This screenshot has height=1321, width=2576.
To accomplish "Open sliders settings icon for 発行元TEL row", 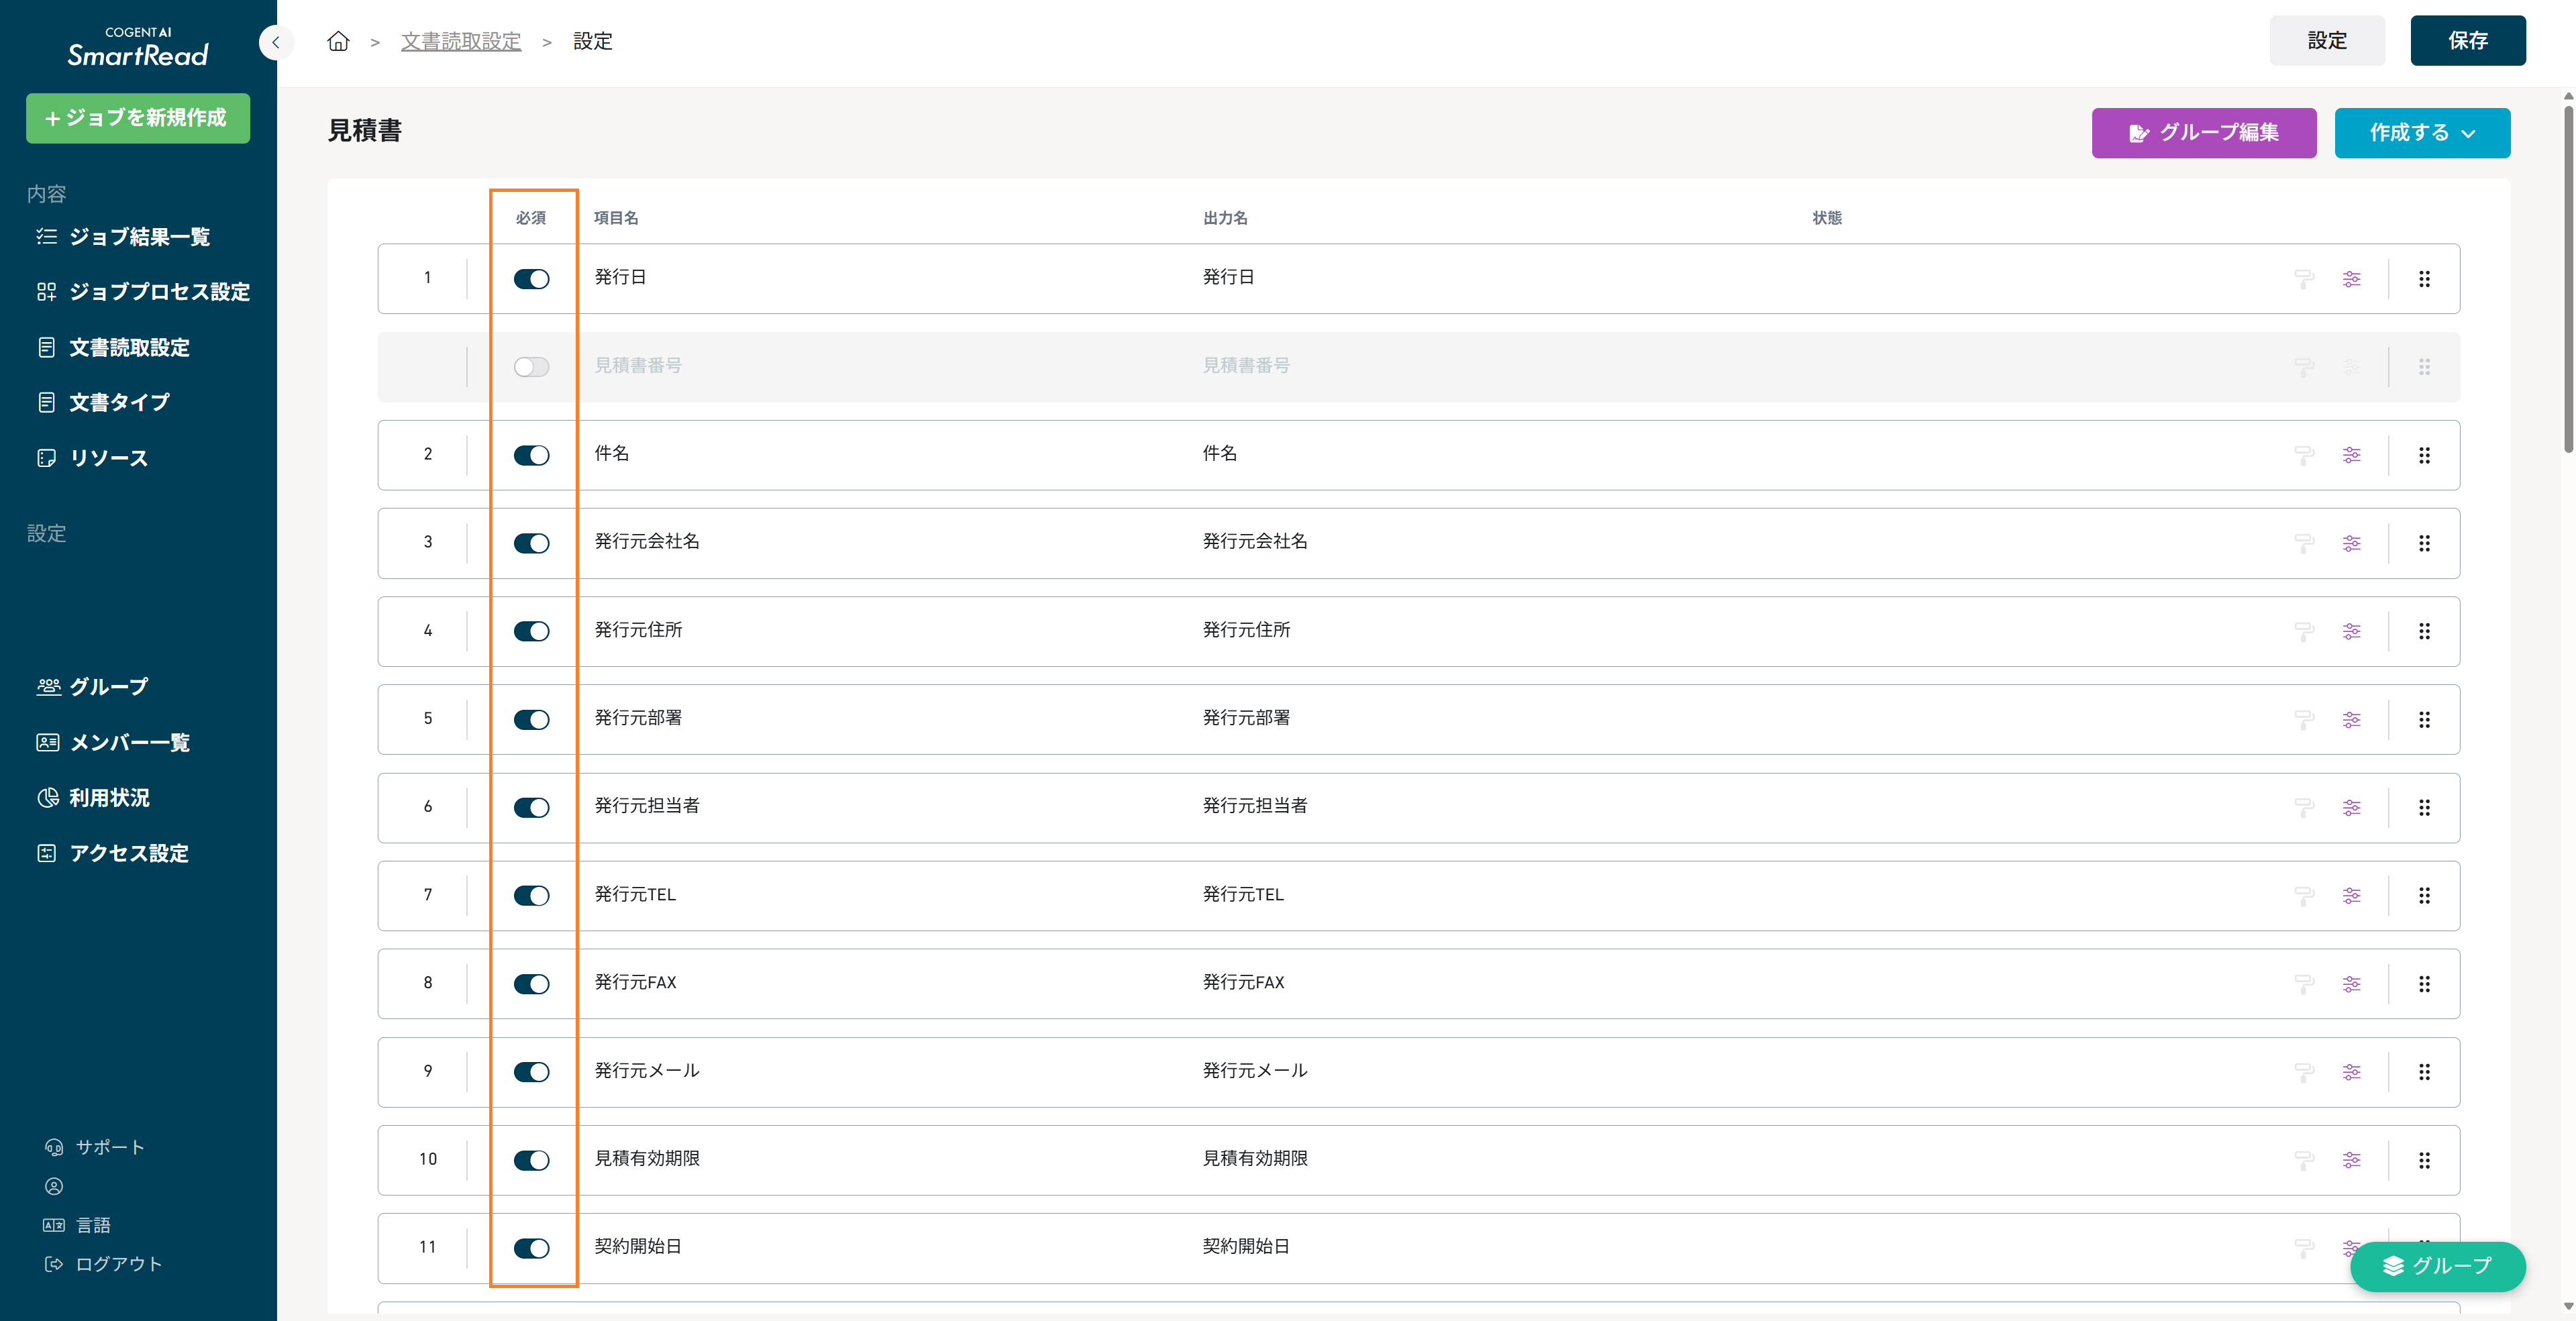I will click(2351, 895).
